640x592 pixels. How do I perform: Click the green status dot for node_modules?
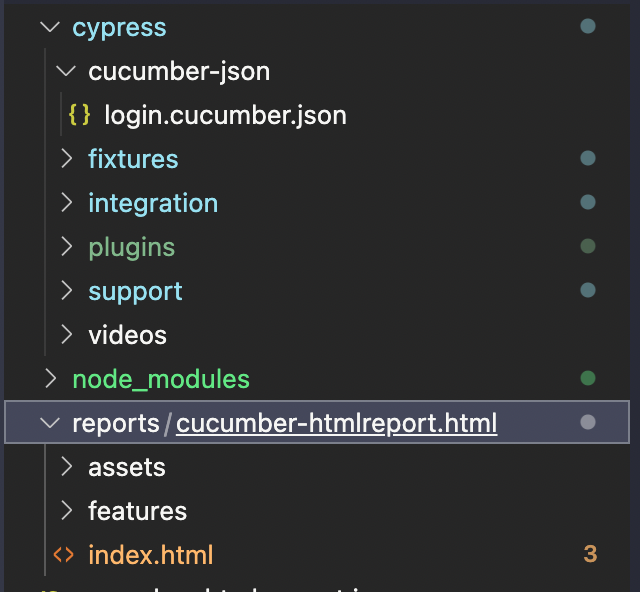(x=588, y=378)
